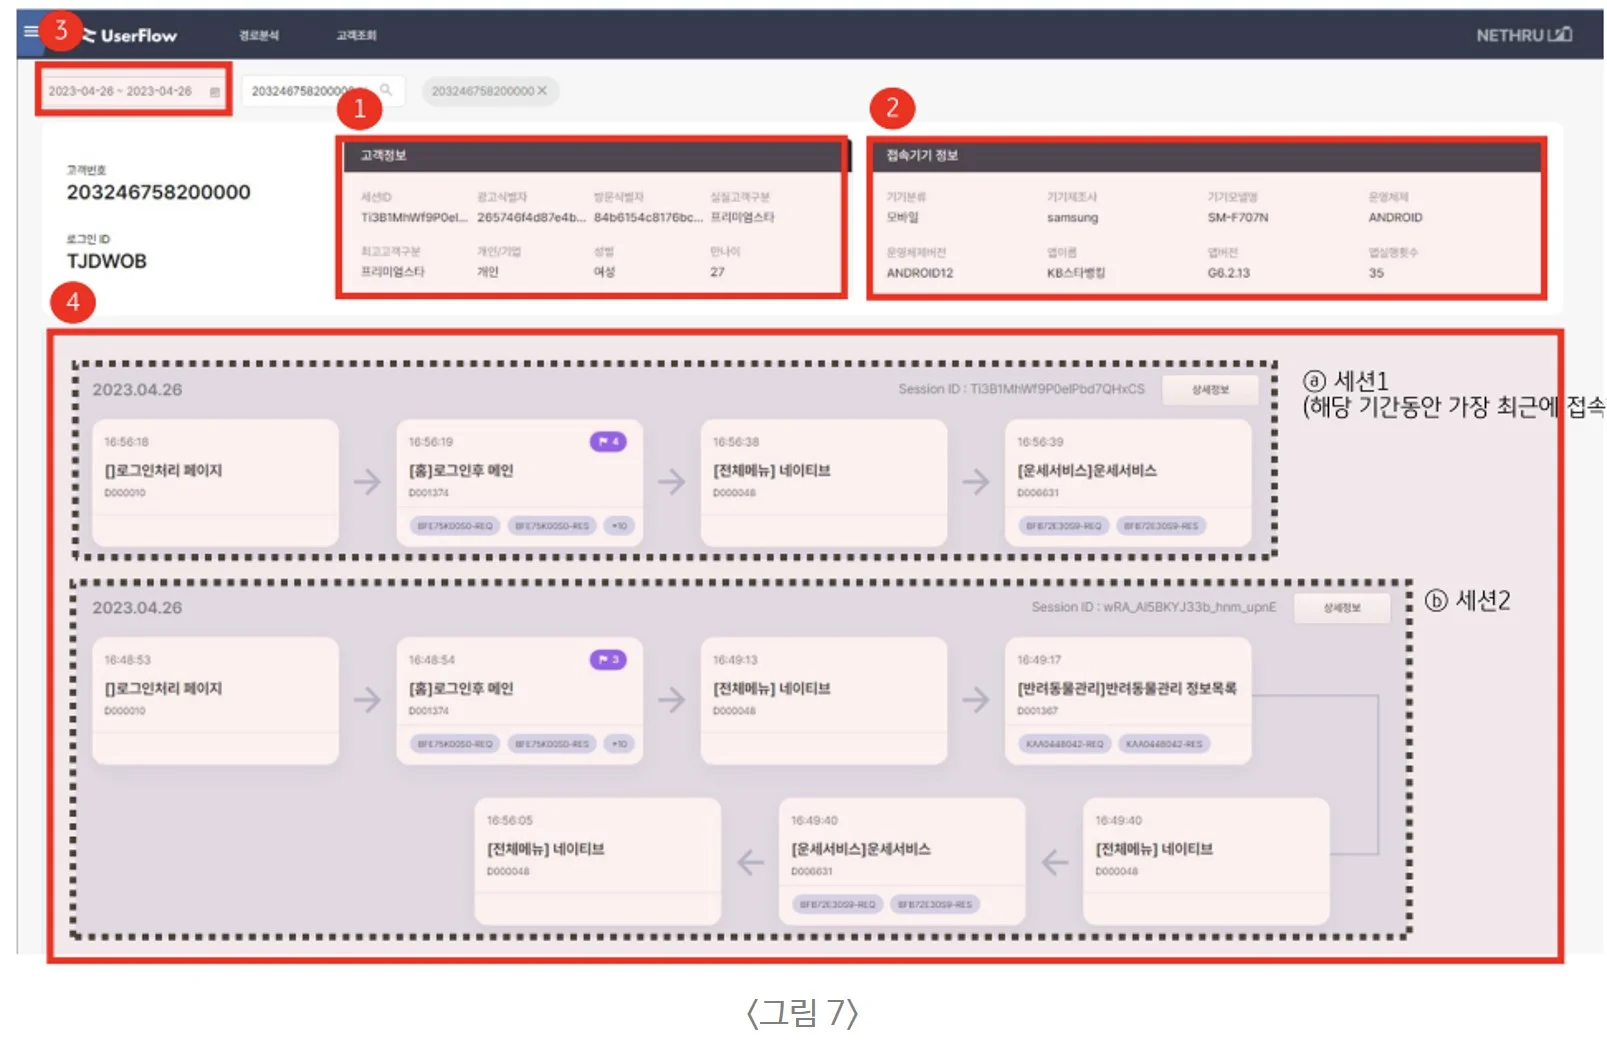Expand the +10 tag in 16:56:19 card

pyautogui.click(x=619, y=526)
